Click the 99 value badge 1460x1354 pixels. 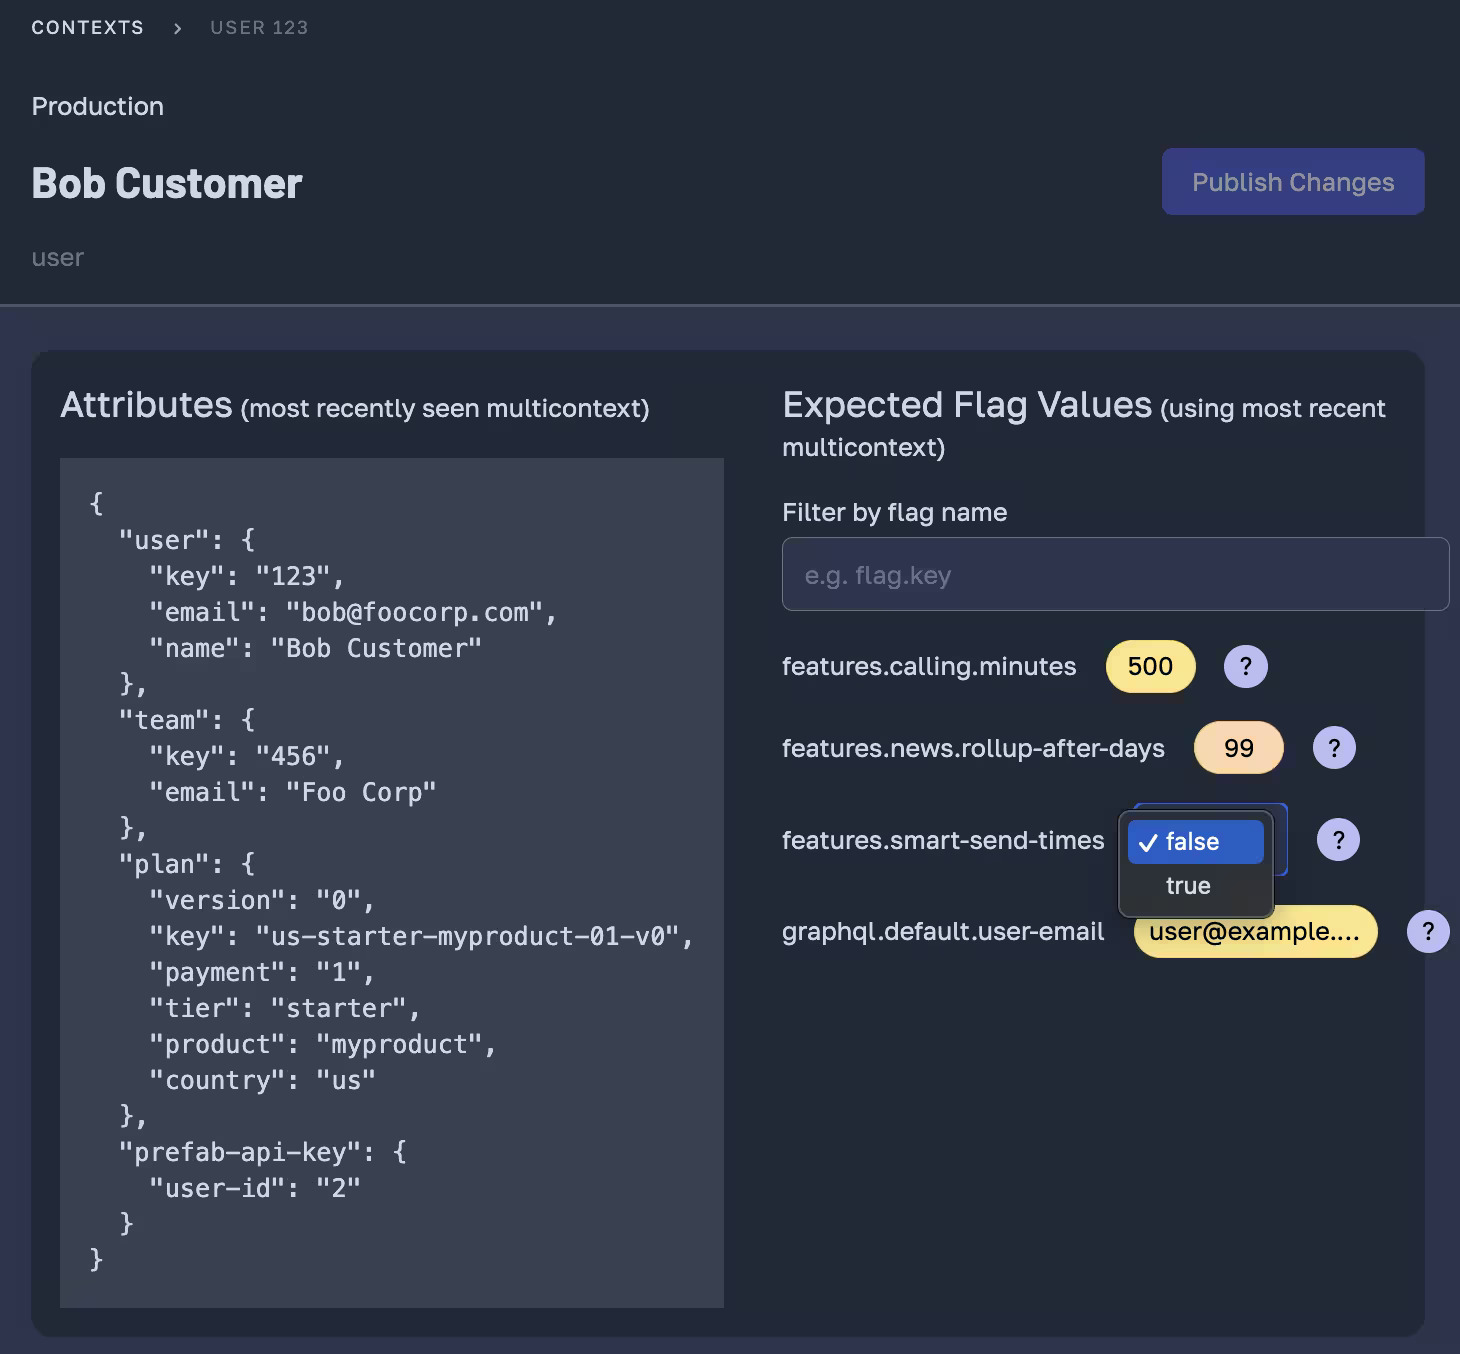(x=1239, y=748)
